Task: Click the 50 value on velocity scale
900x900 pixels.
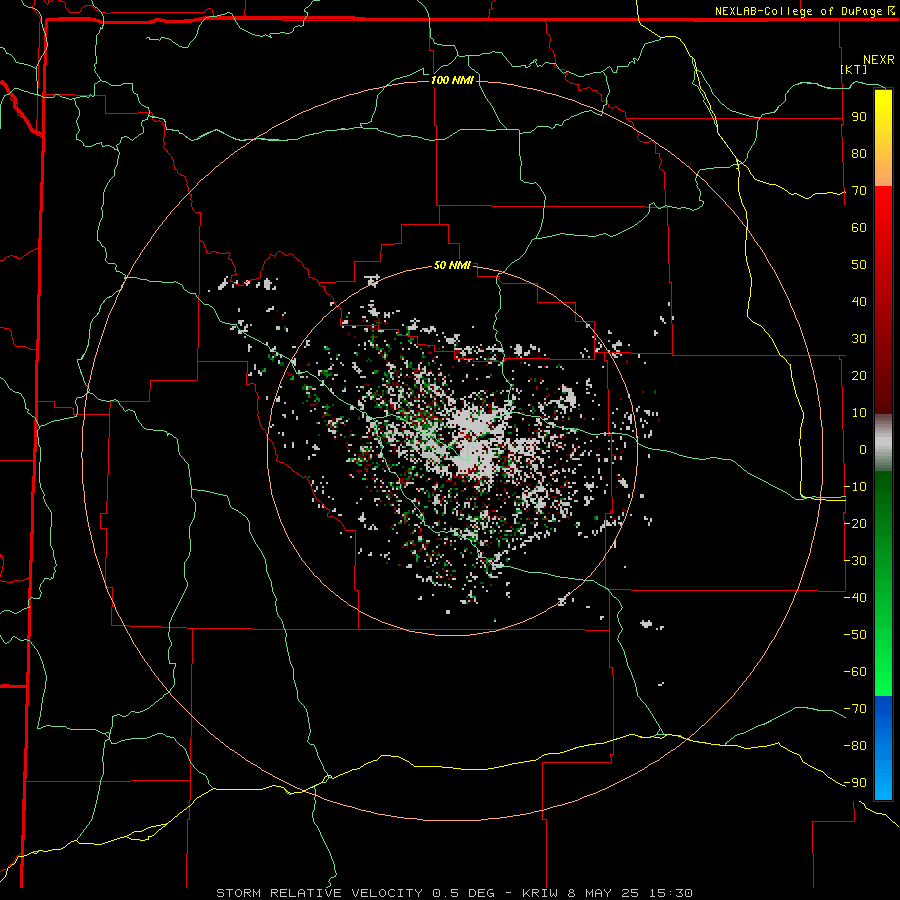Action: click(x=859, y=265)
